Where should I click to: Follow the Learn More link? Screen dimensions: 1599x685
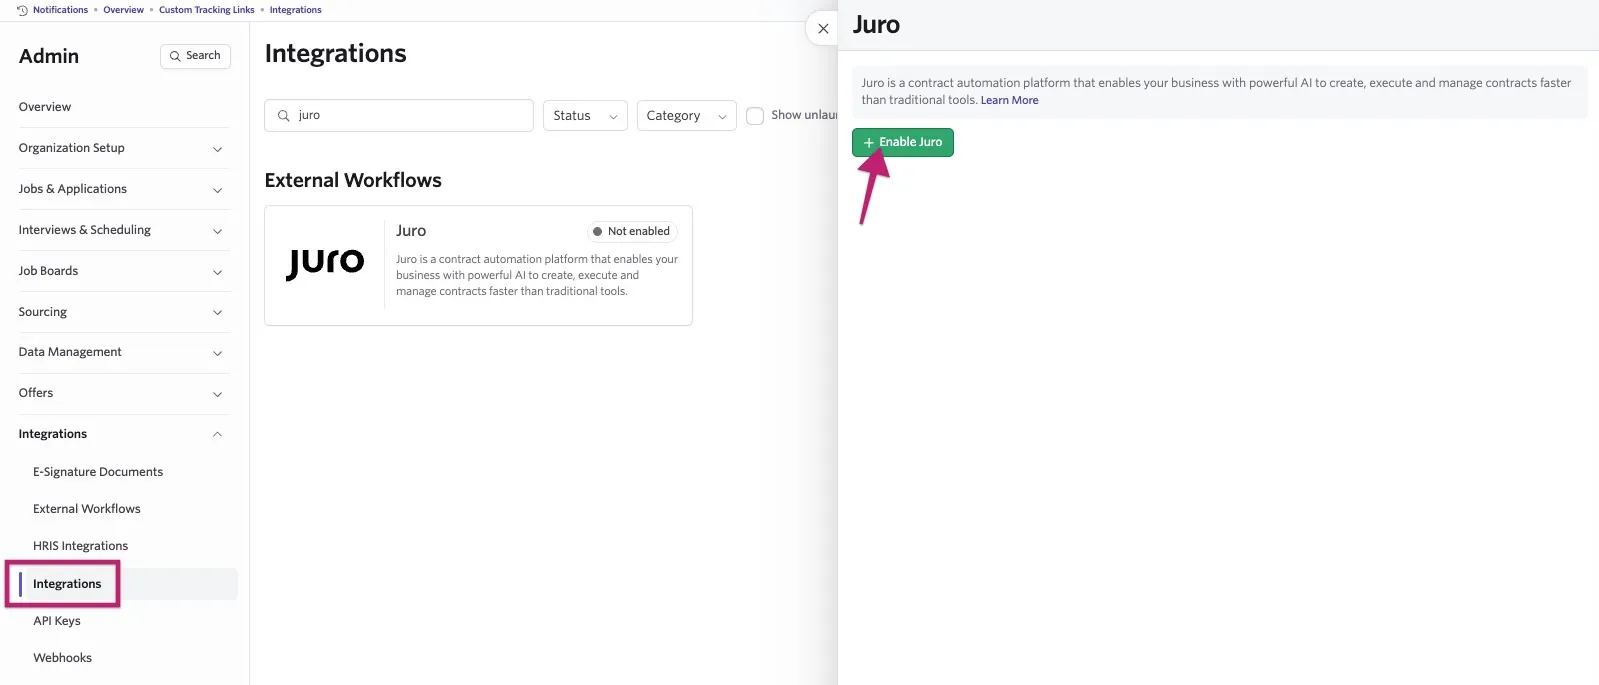click(1009, 100)
